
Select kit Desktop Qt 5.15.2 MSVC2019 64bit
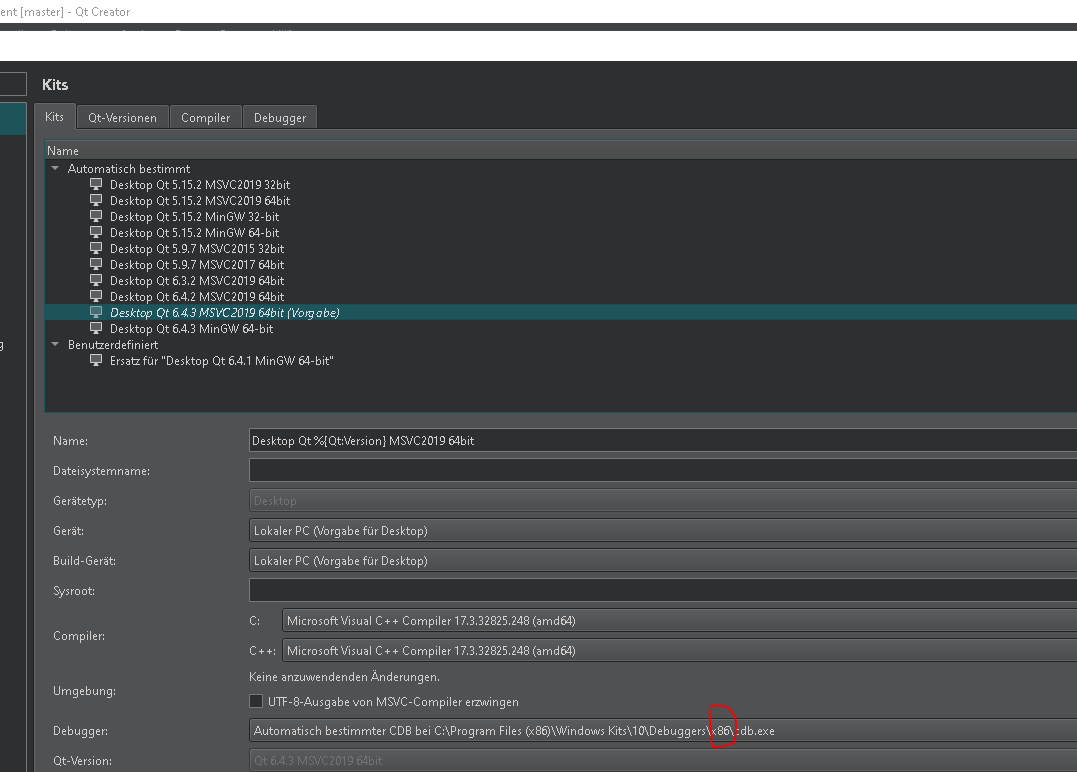click(x=200, y=201)
